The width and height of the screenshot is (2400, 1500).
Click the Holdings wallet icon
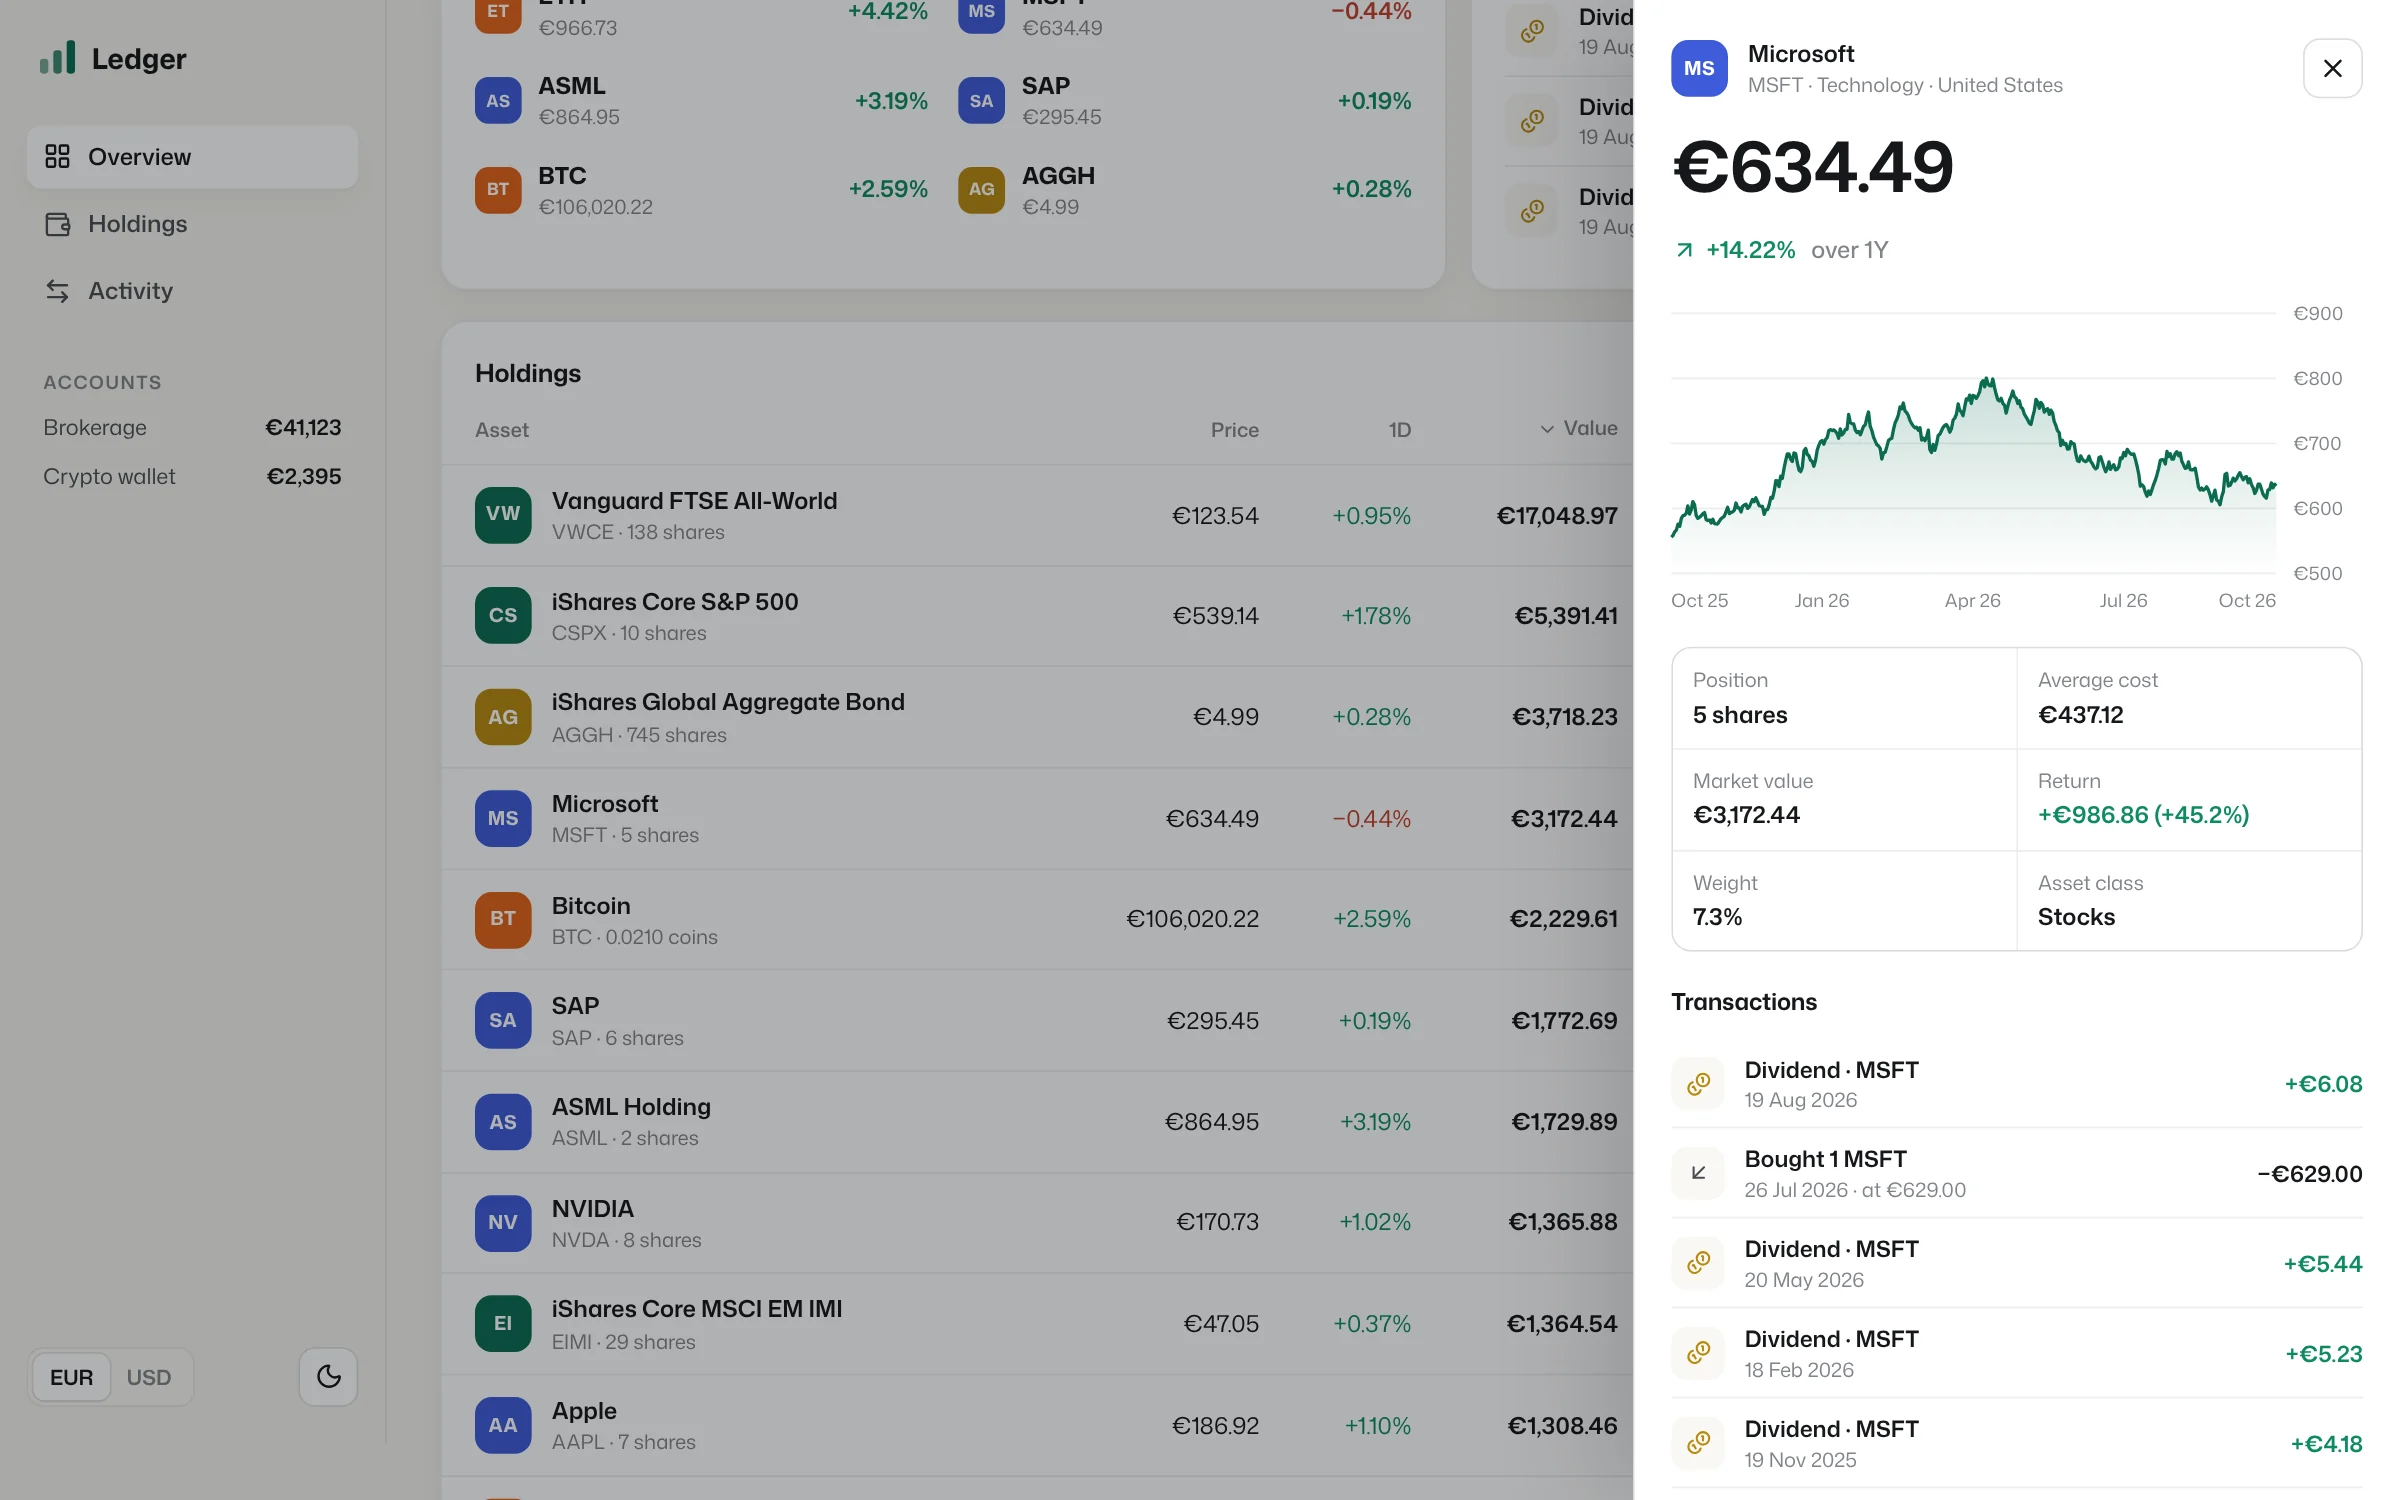57,224
